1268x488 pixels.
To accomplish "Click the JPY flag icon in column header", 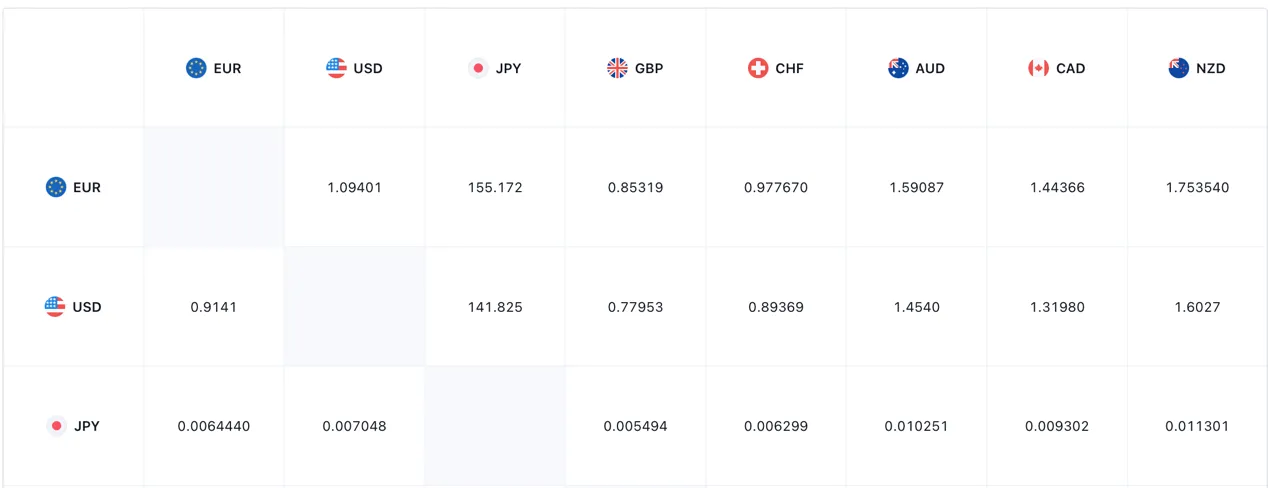I will click(478, 68).
